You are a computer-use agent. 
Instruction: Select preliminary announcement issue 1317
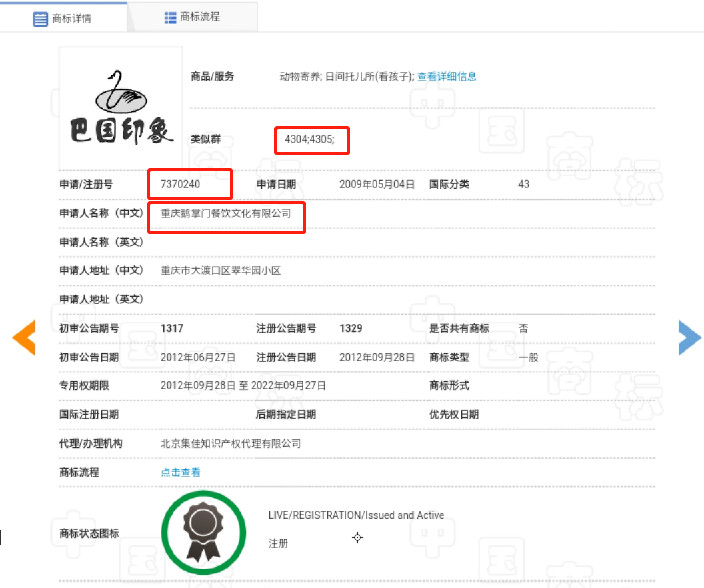(x=172, y=328)
